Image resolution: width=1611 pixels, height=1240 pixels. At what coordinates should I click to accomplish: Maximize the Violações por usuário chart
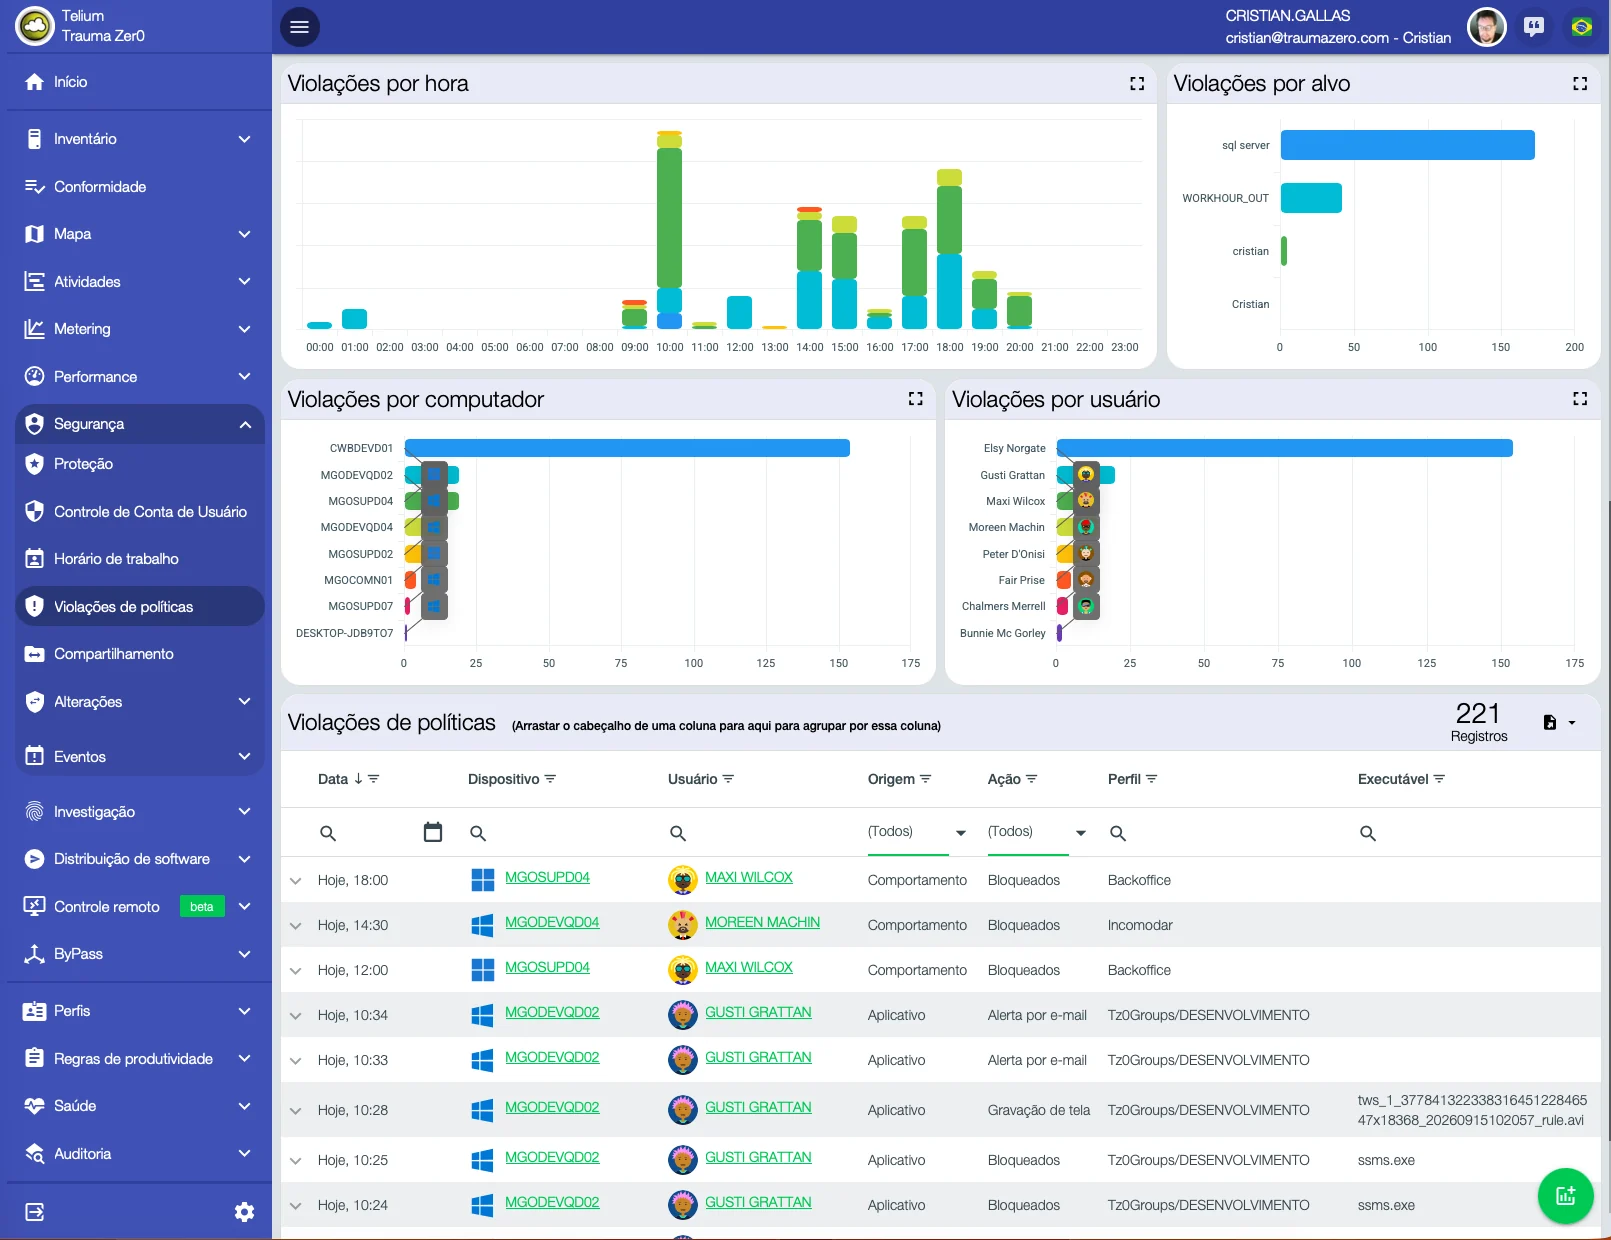1580,399
